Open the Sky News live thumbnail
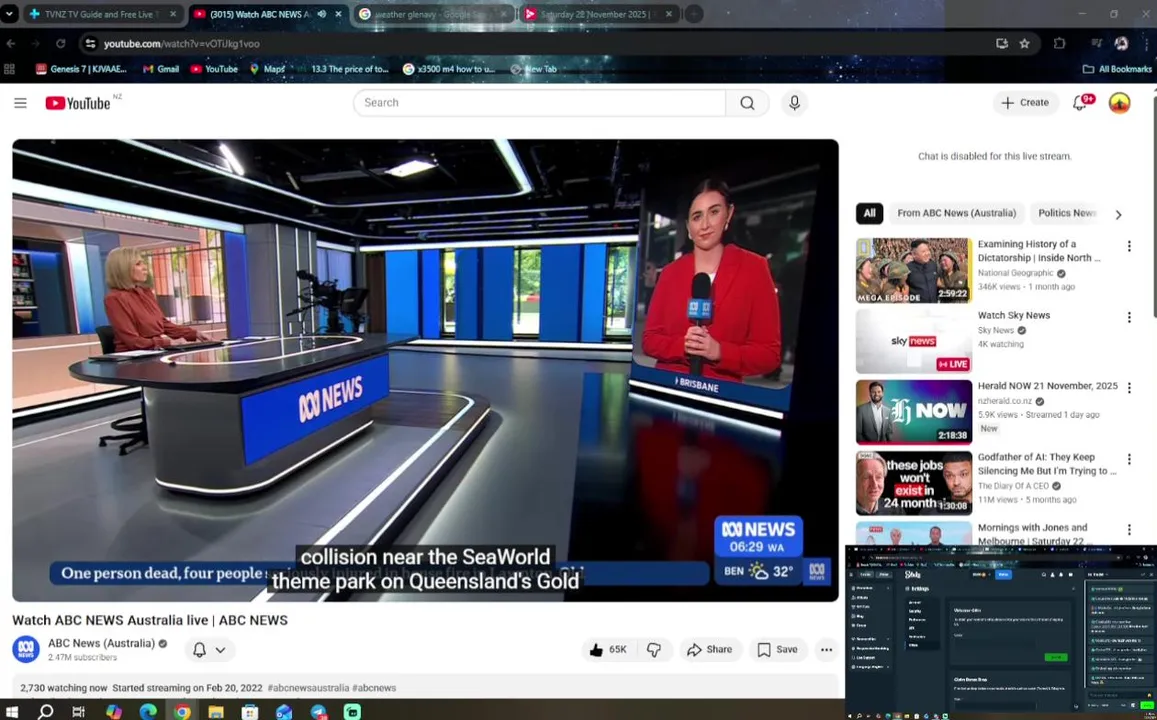This screenshot has height=720, width=1157. pyautogui.click(x=913, y=342)
